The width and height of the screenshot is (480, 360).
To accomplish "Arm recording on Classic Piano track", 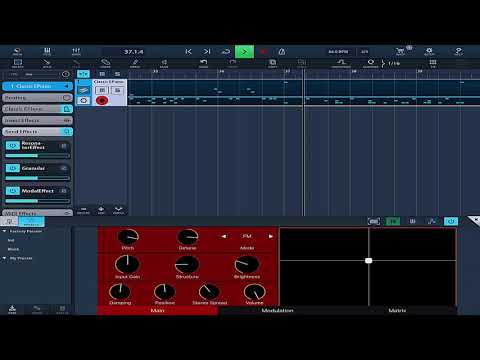I will tap(102, 100).
